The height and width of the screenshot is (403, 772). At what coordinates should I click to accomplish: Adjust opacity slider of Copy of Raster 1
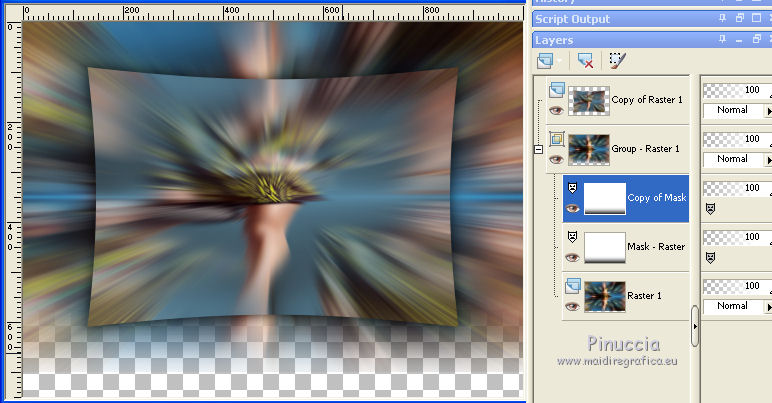[737, 90]
